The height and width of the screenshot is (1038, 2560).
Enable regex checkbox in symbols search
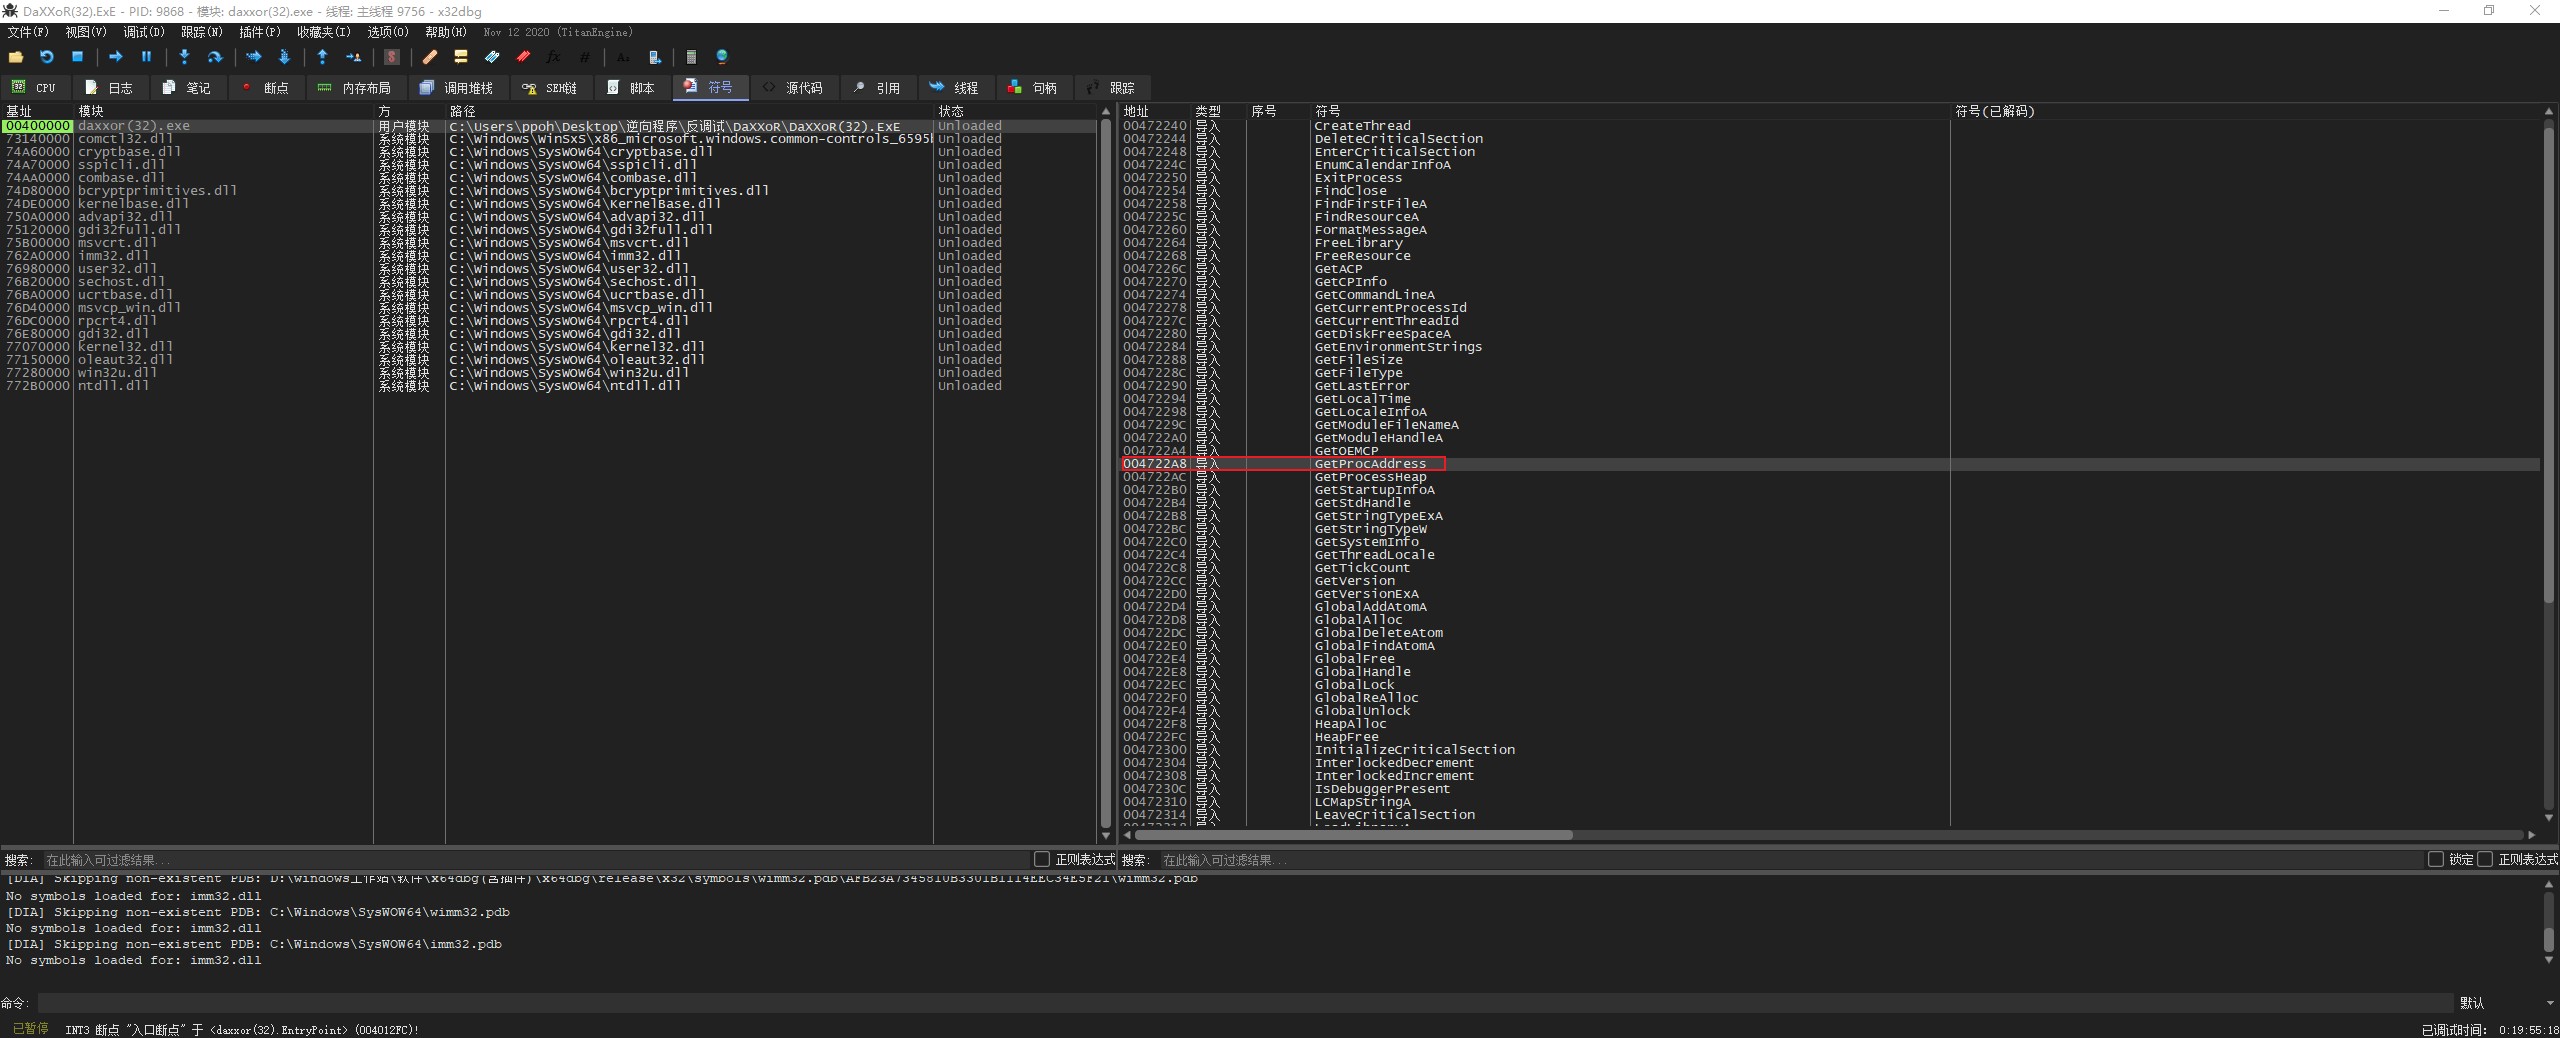click(2484, 859)
